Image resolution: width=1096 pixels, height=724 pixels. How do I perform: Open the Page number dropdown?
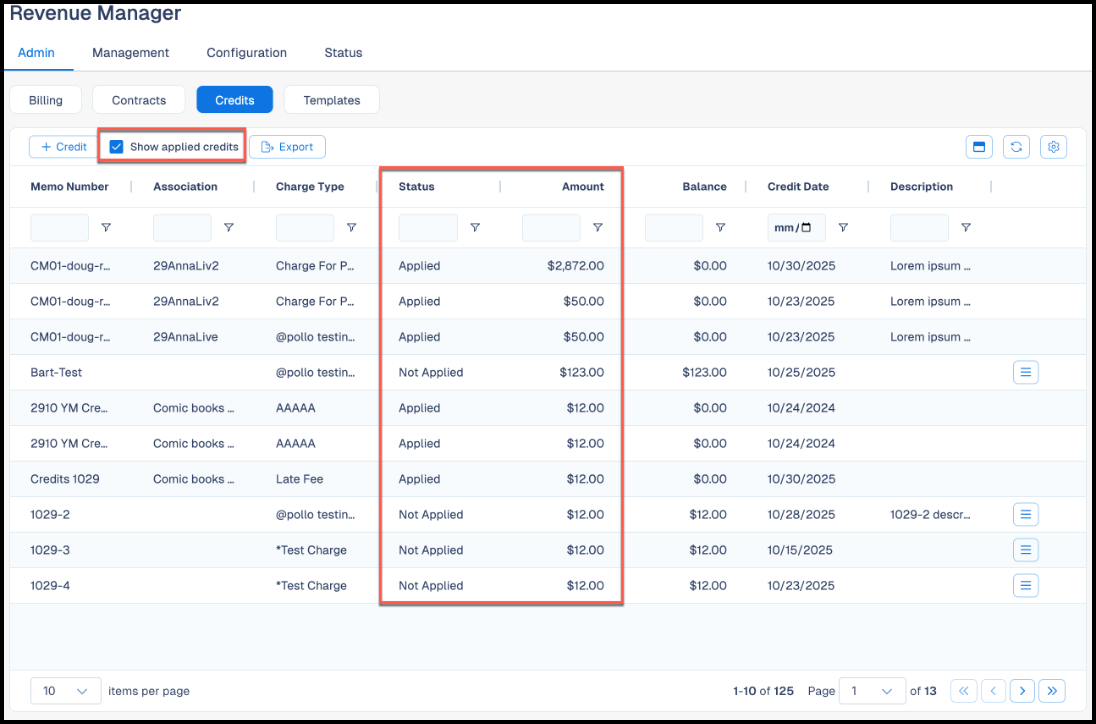872,690
